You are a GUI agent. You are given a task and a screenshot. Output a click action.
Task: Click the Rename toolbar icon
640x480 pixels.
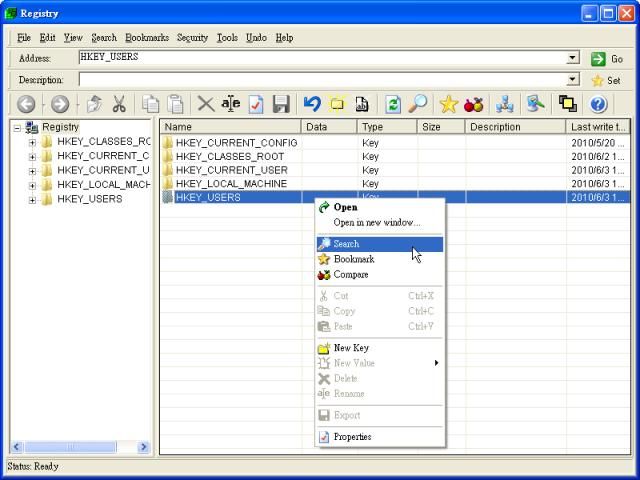231,104
